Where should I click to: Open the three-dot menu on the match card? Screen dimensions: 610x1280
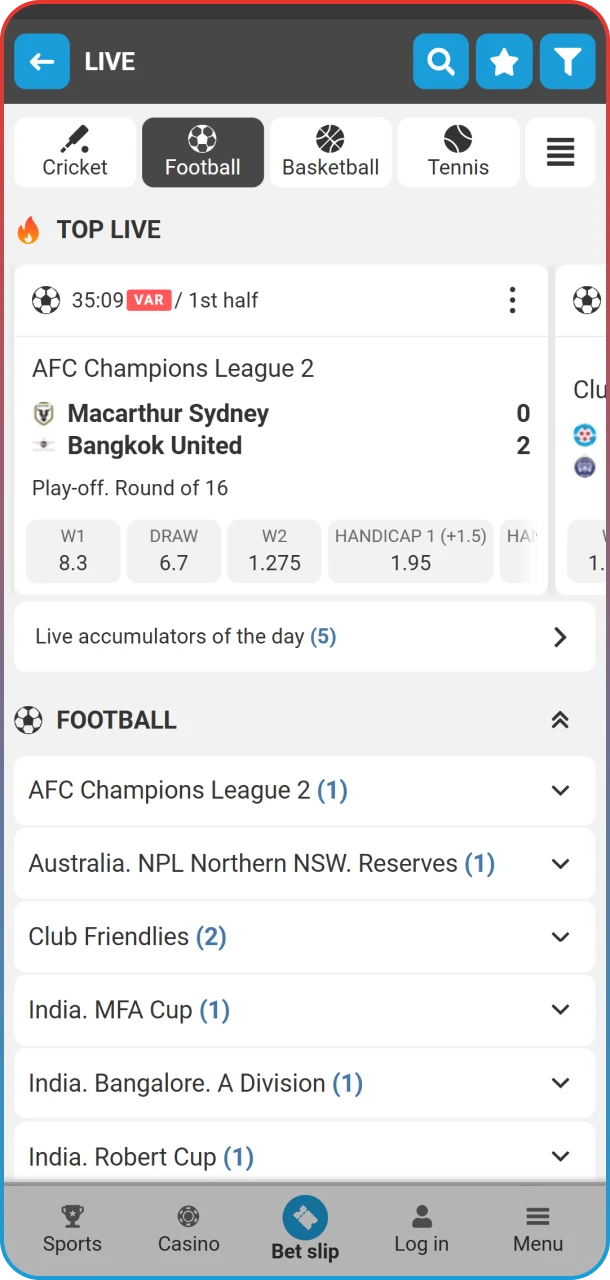(512, 300)
